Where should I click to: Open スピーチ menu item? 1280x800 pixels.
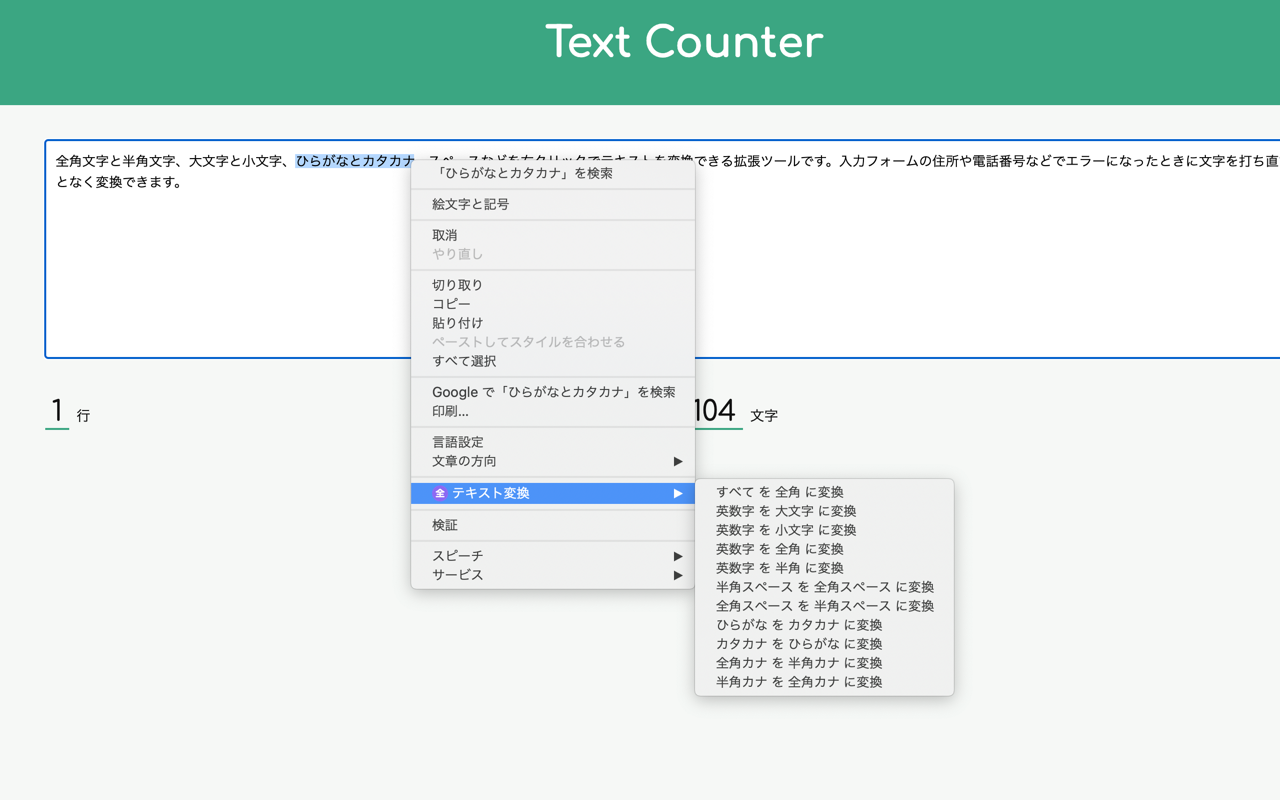coord(553,556)
